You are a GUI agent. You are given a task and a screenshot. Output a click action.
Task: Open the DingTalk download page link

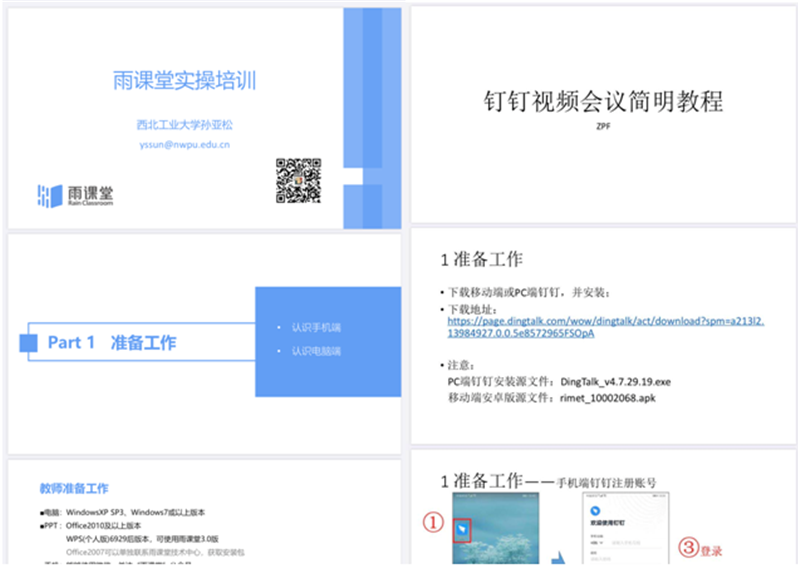(x=605, y=327)
